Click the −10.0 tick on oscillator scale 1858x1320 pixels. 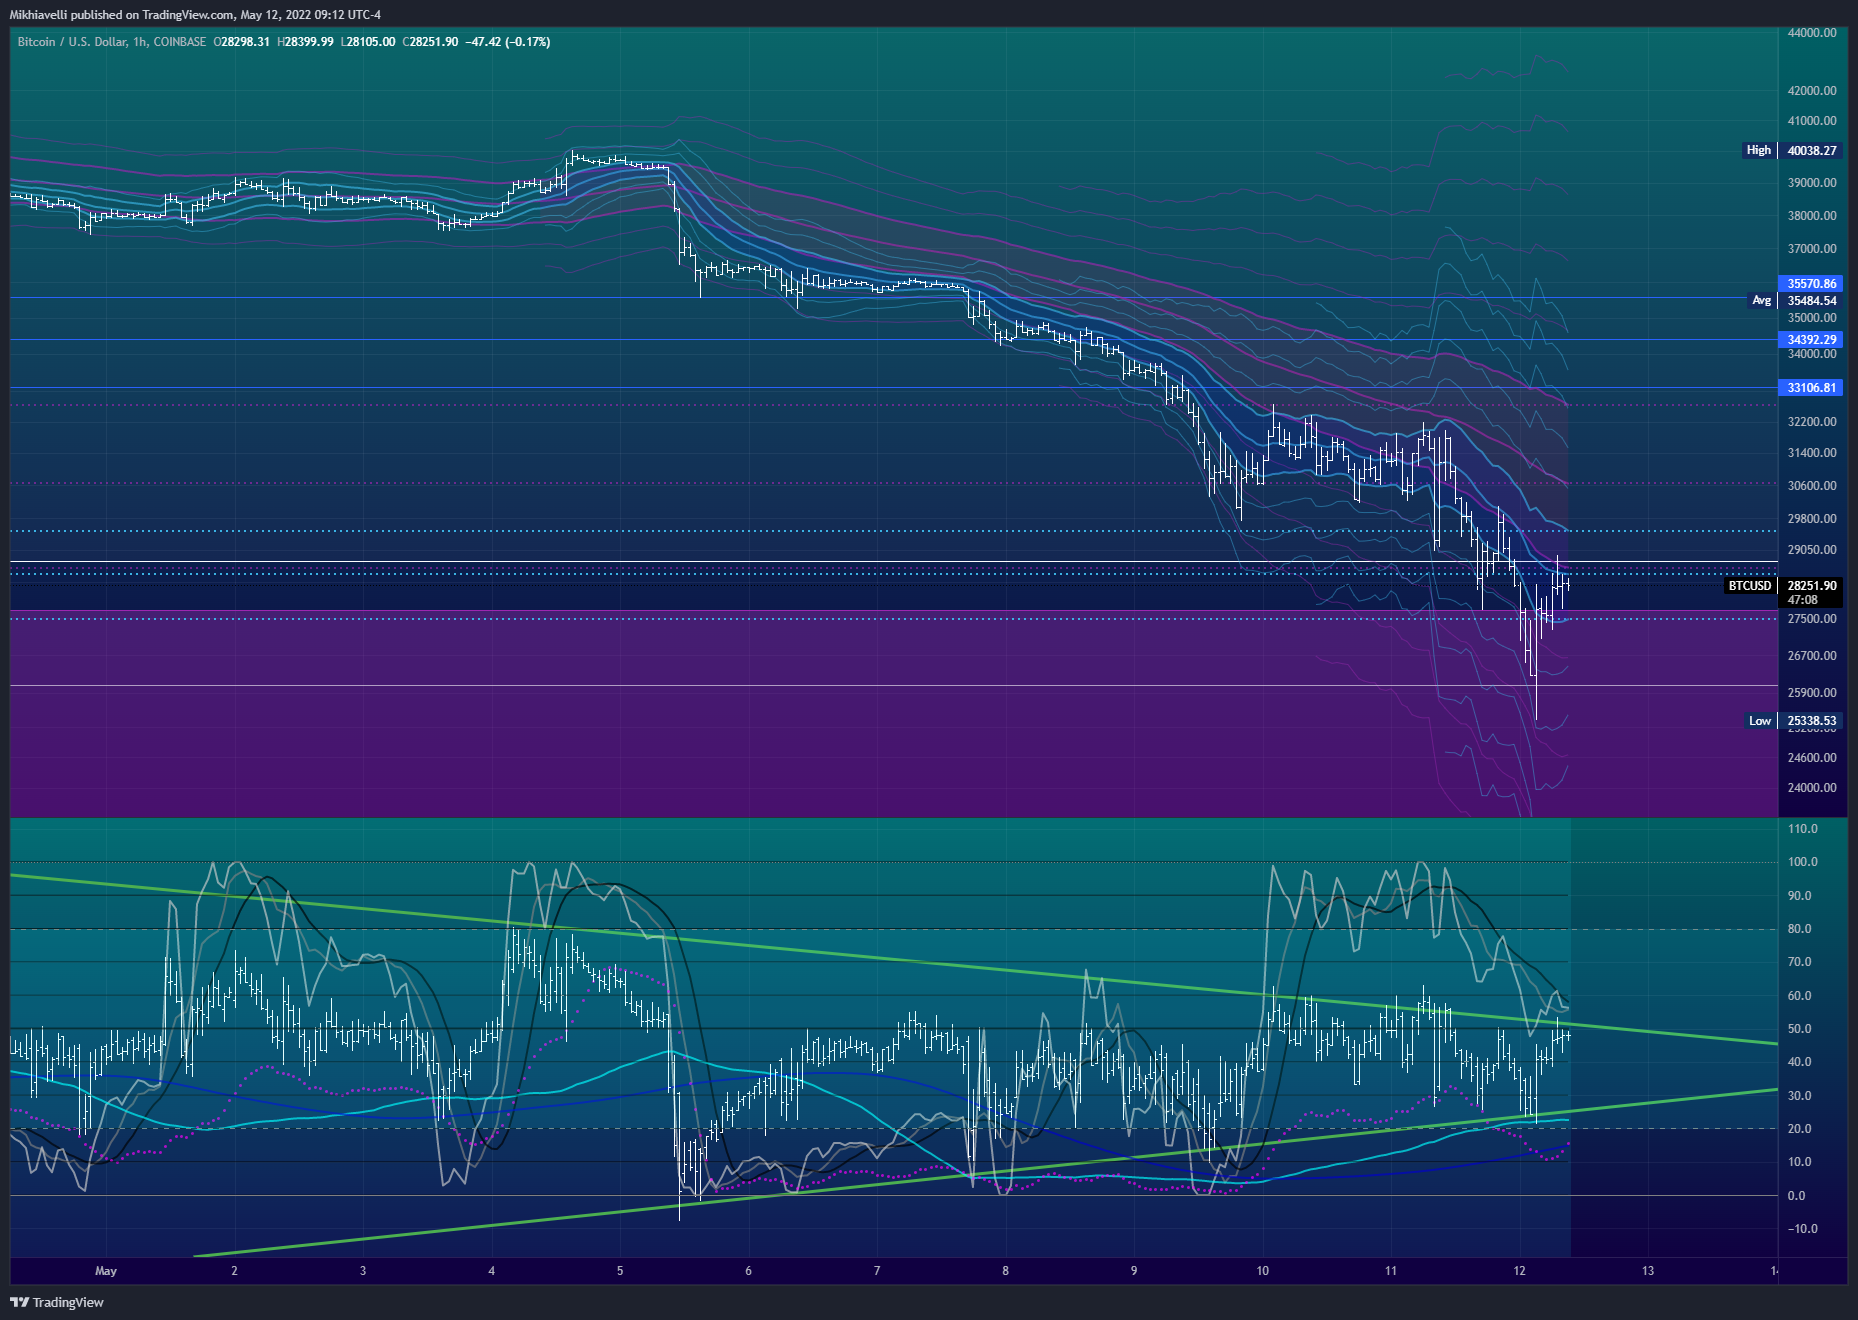click(1801, 1229)
